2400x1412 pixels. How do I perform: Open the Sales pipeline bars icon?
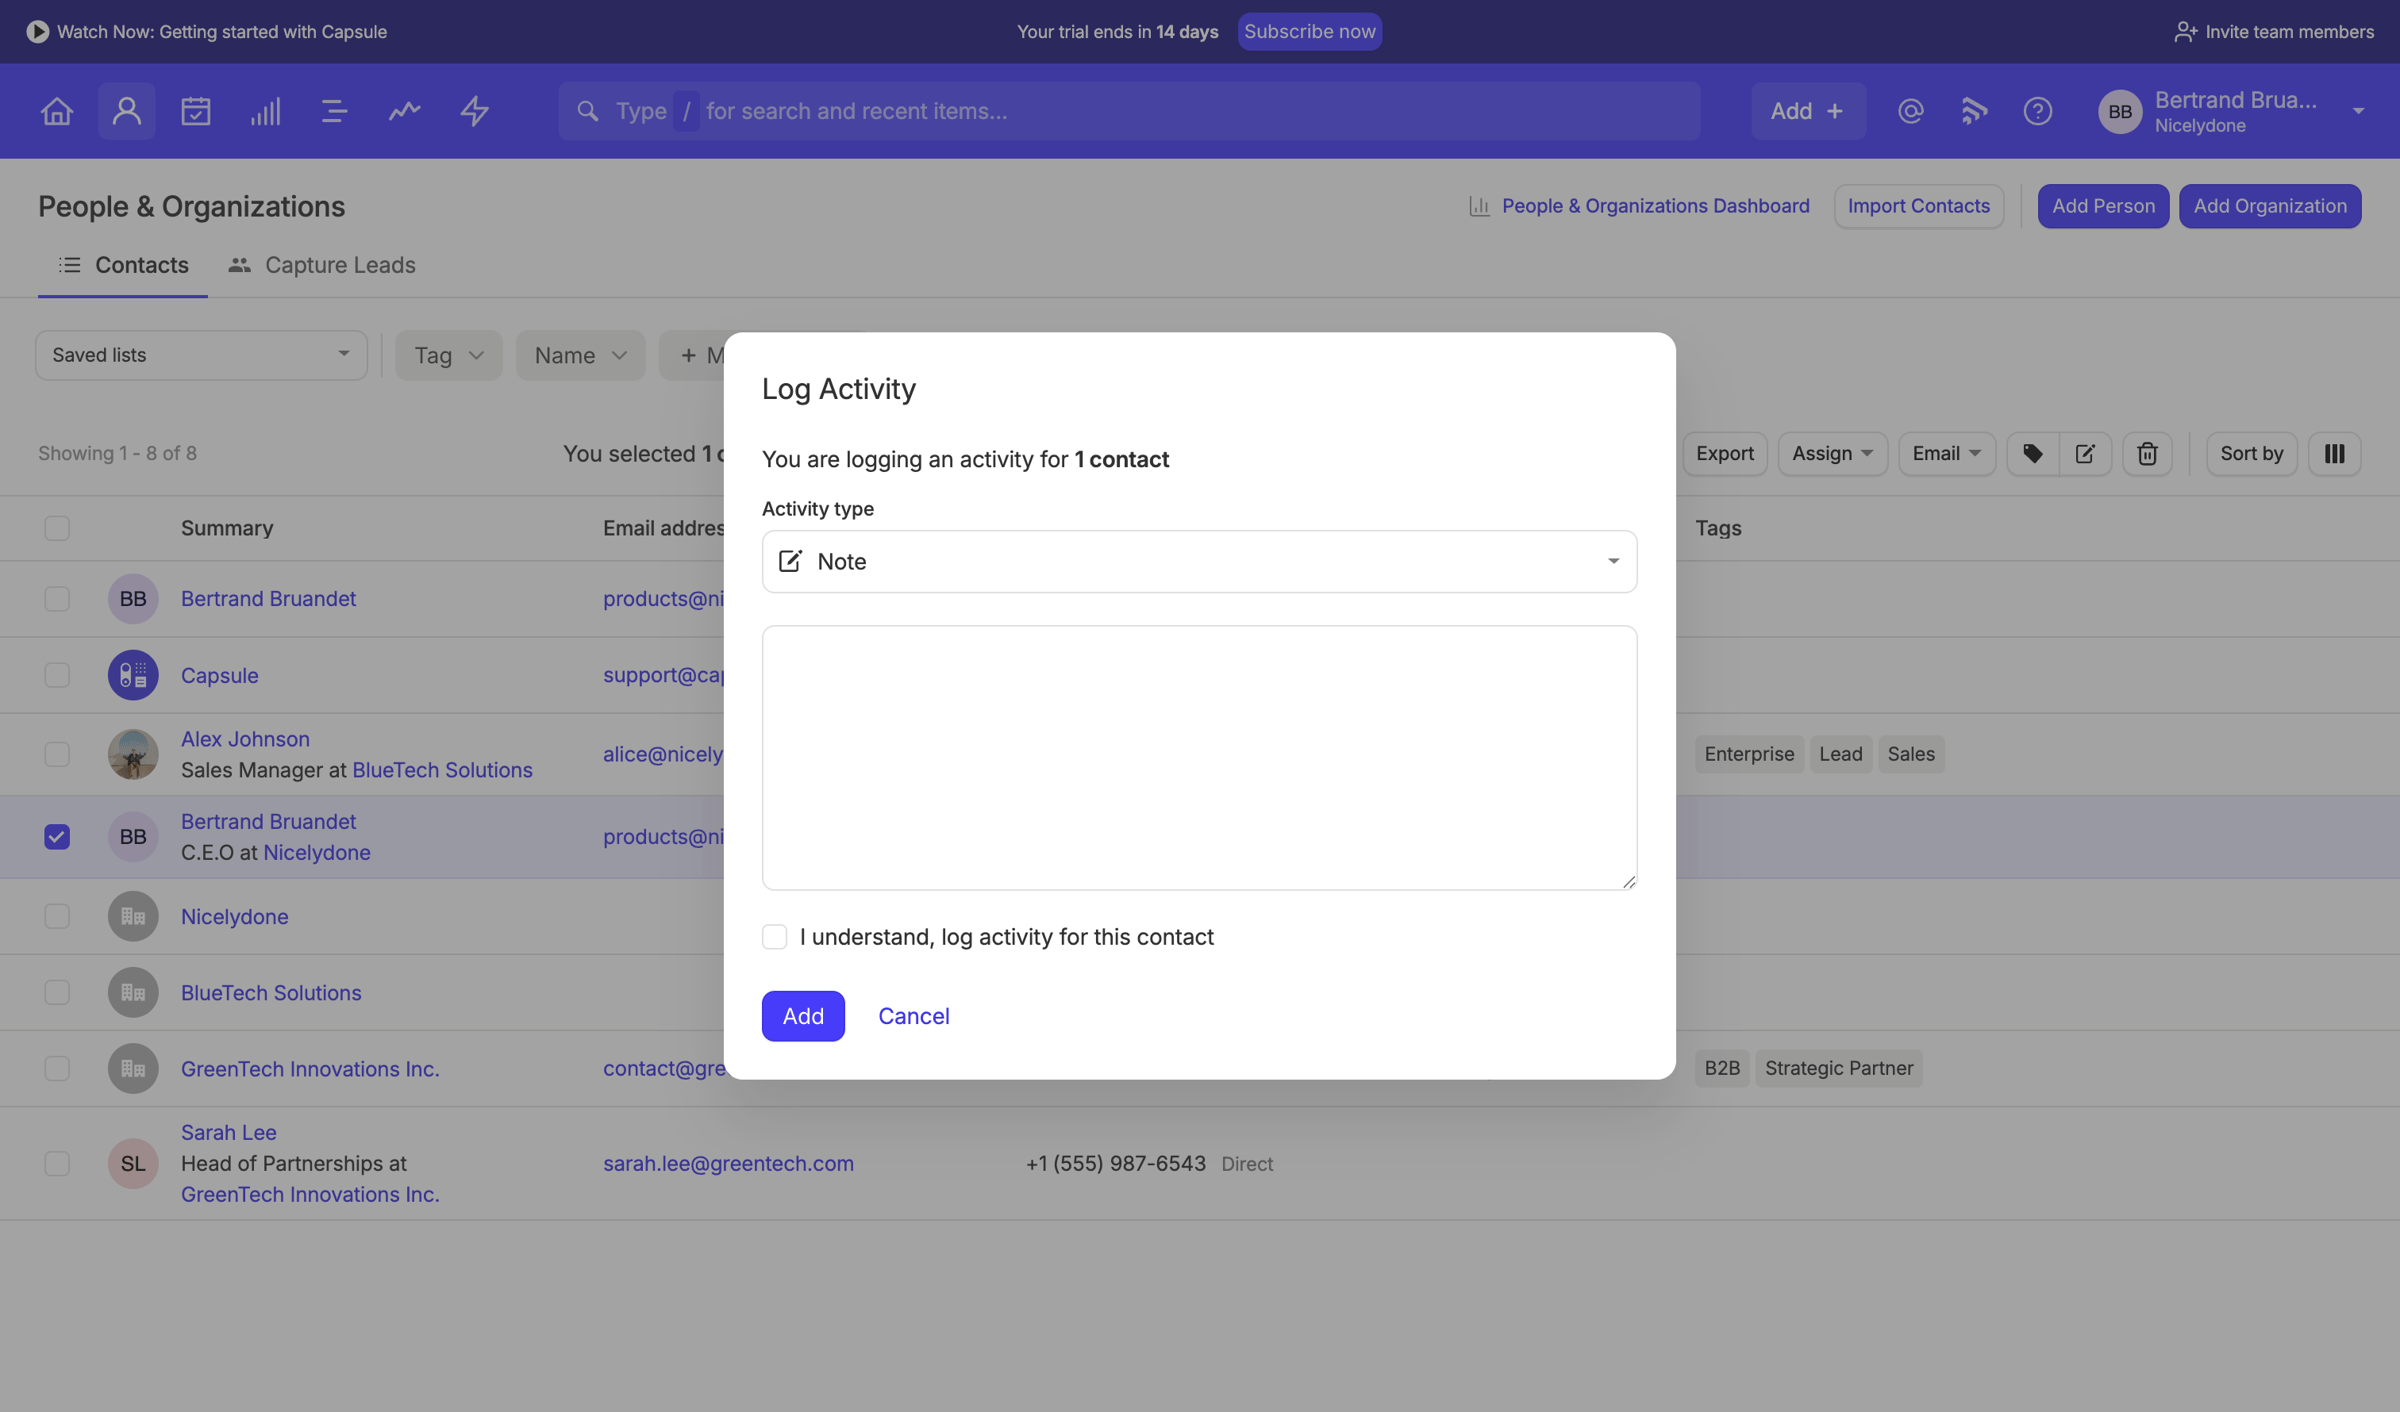265,111
